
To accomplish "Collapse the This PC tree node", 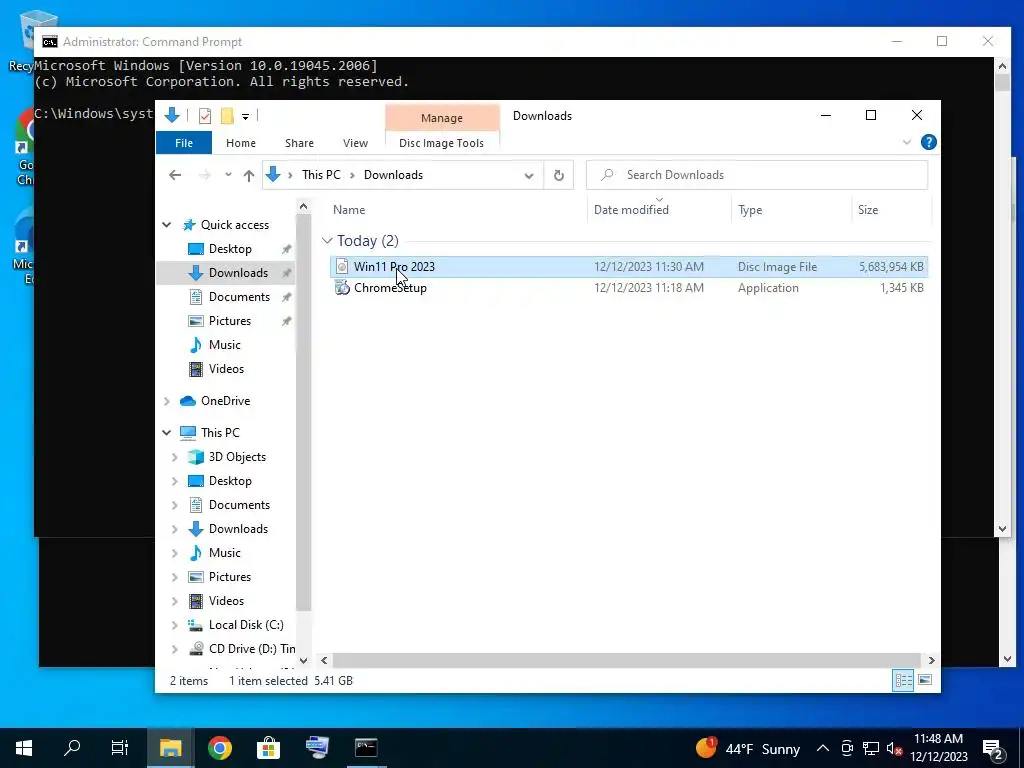I will (x=167, y=433).
